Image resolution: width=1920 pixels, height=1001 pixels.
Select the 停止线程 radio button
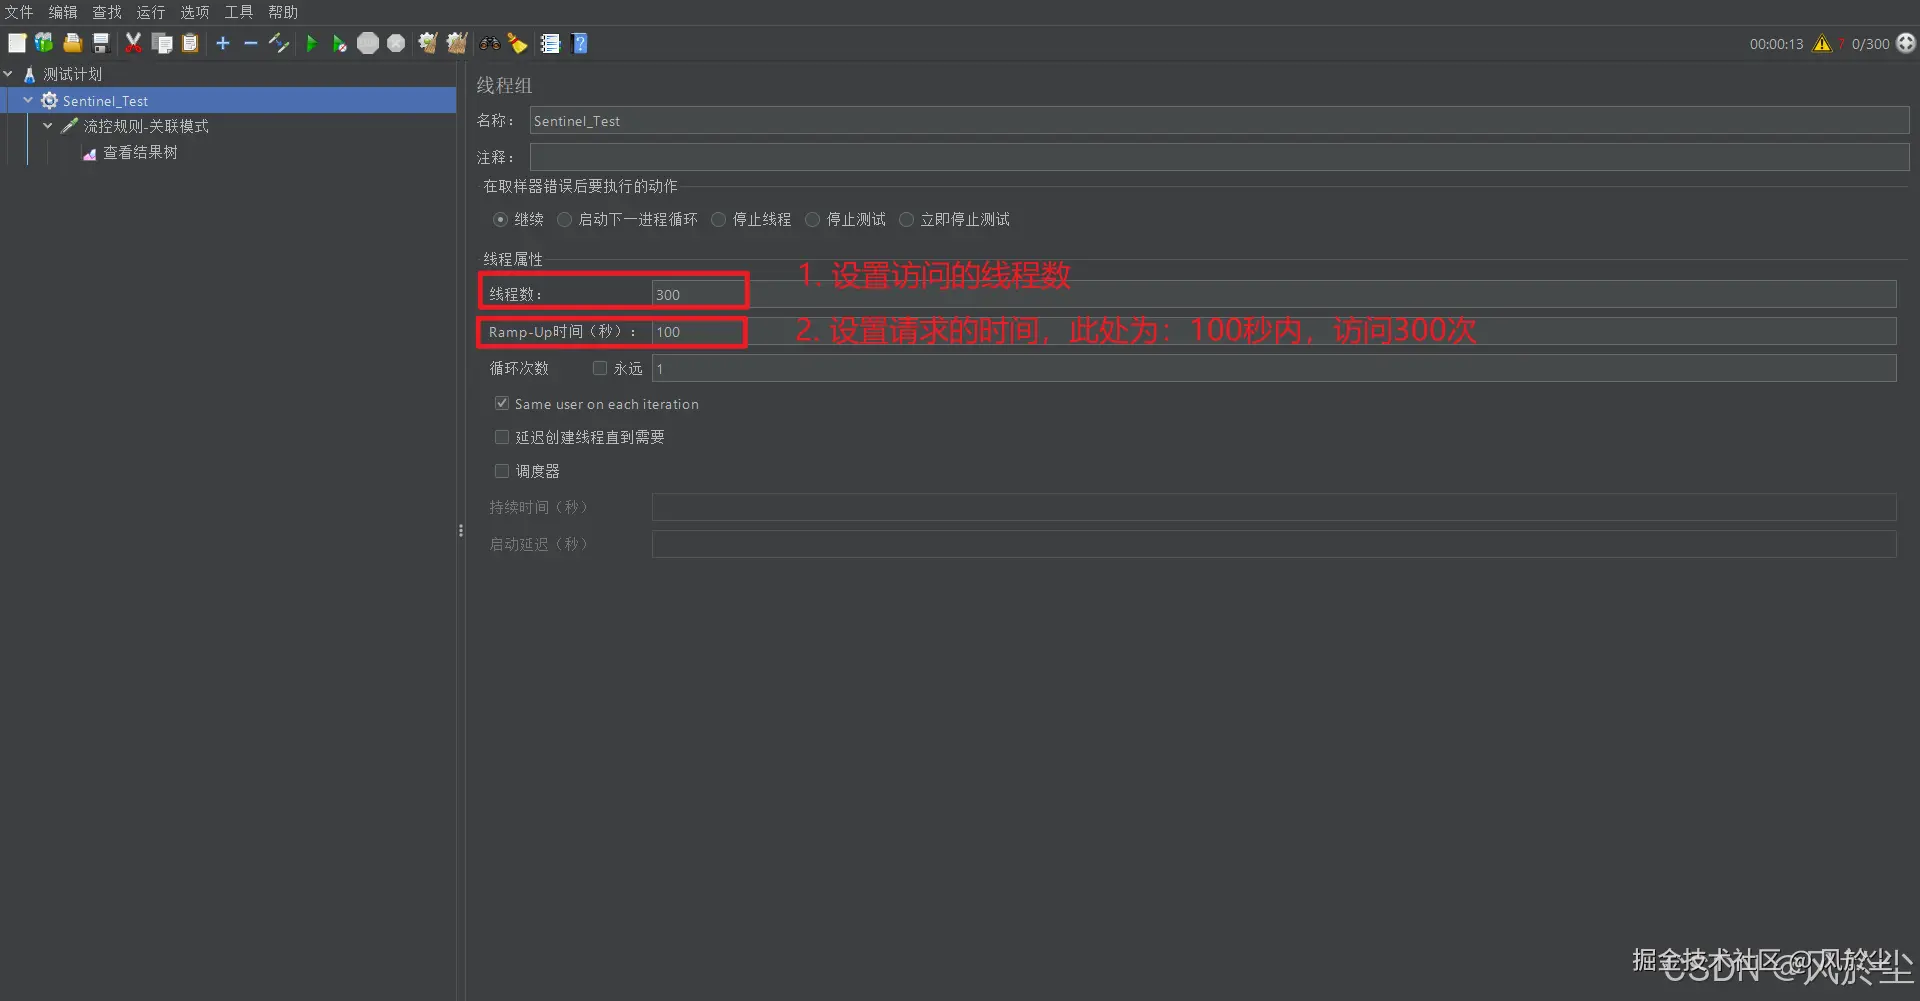click(x=718, y=220)
